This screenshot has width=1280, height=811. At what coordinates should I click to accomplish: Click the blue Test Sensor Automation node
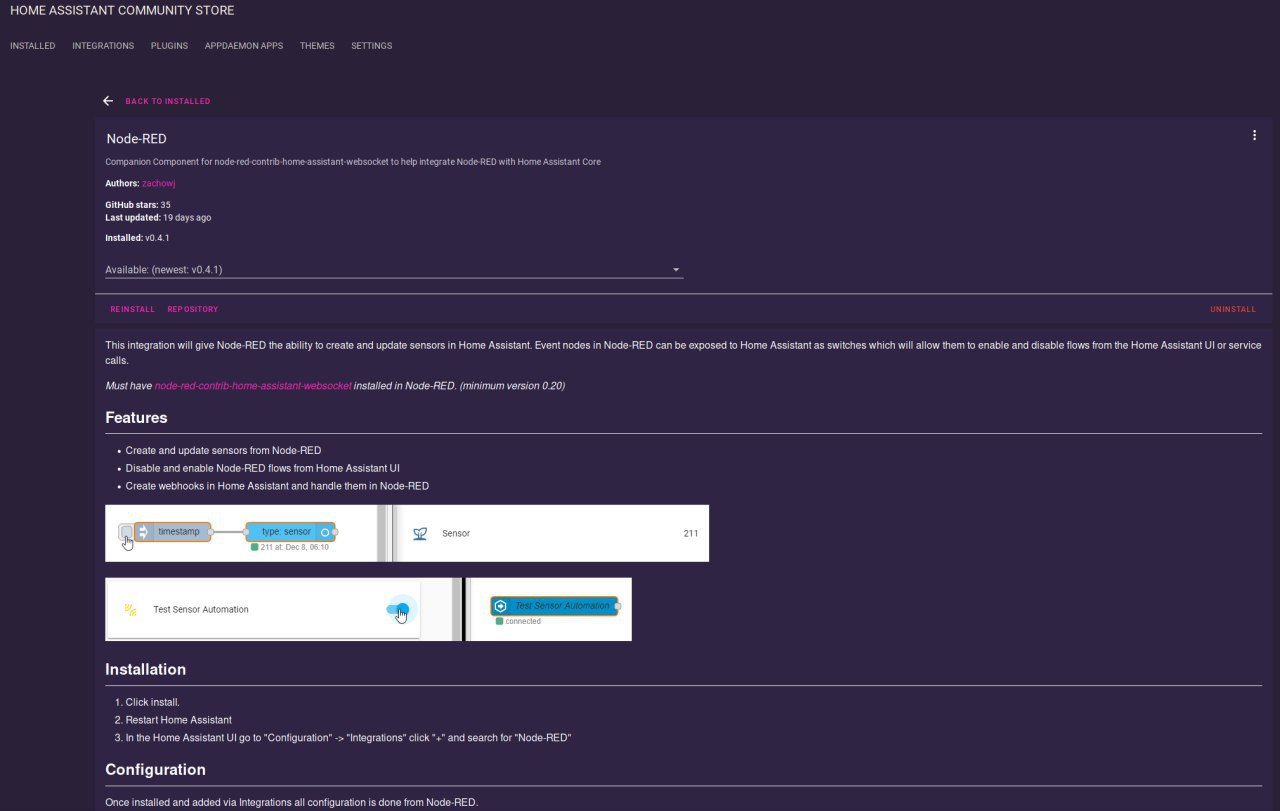coord(555,606)
